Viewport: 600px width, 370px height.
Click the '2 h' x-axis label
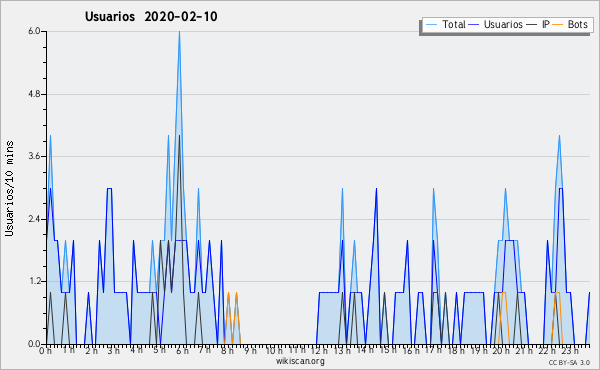[x=91, y=350]
